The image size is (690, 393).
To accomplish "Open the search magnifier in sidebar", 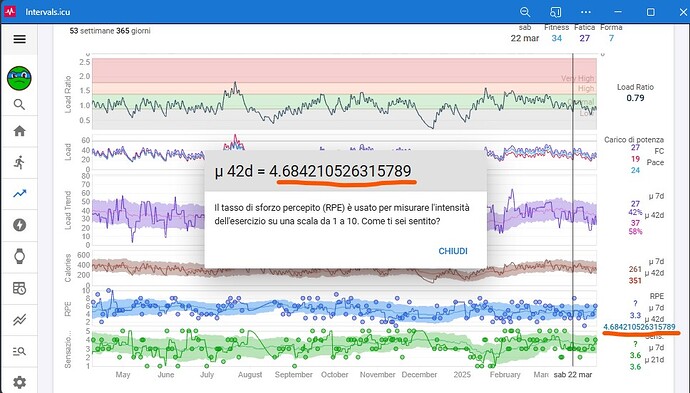I will 19,104.
